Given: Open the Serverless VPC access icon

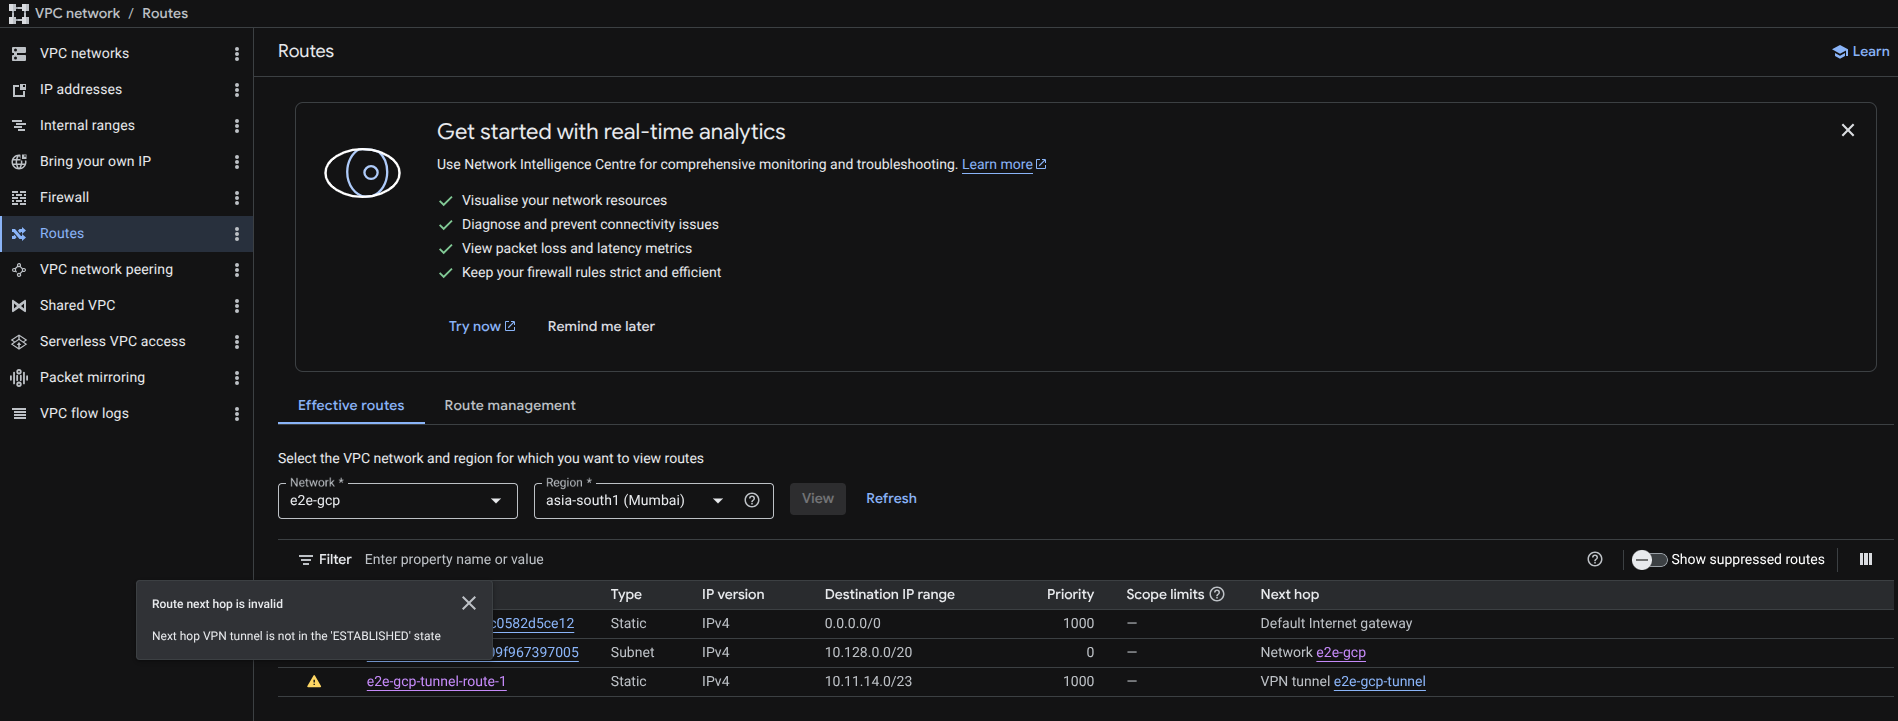Looking at the screenshot, I should 19,342.
